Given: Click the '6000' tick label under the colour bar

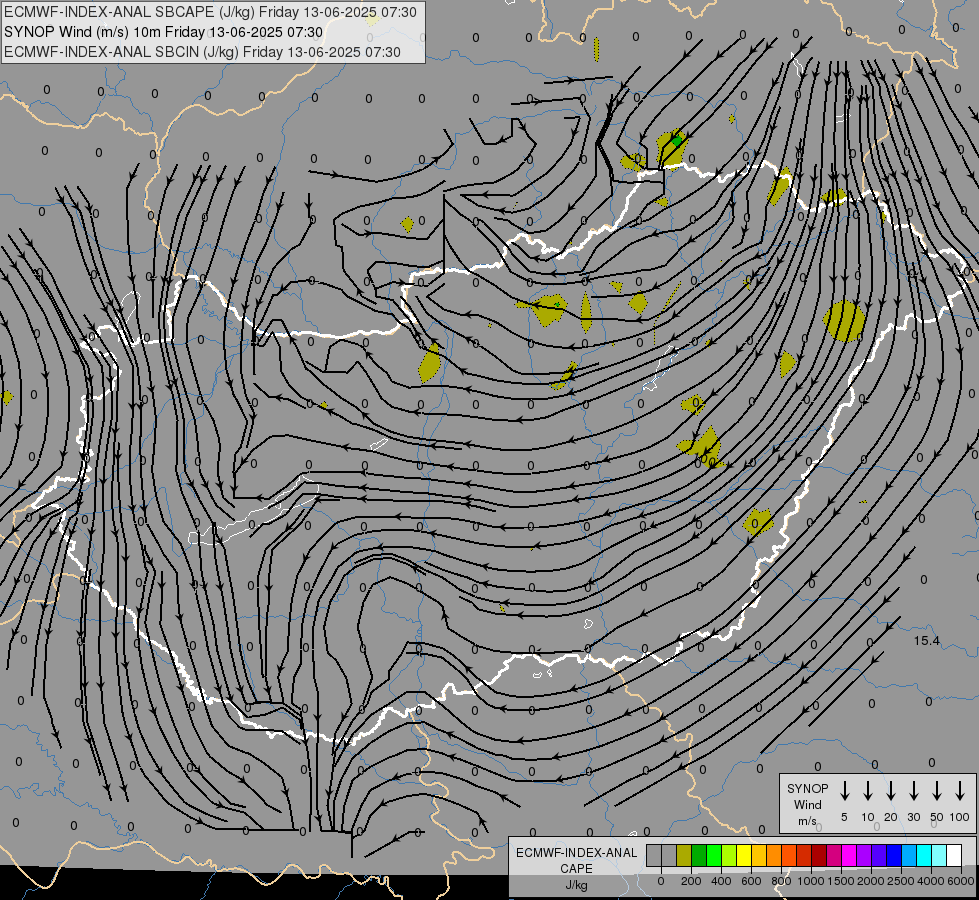Looking at the screenshot, I should click(961, 881).
